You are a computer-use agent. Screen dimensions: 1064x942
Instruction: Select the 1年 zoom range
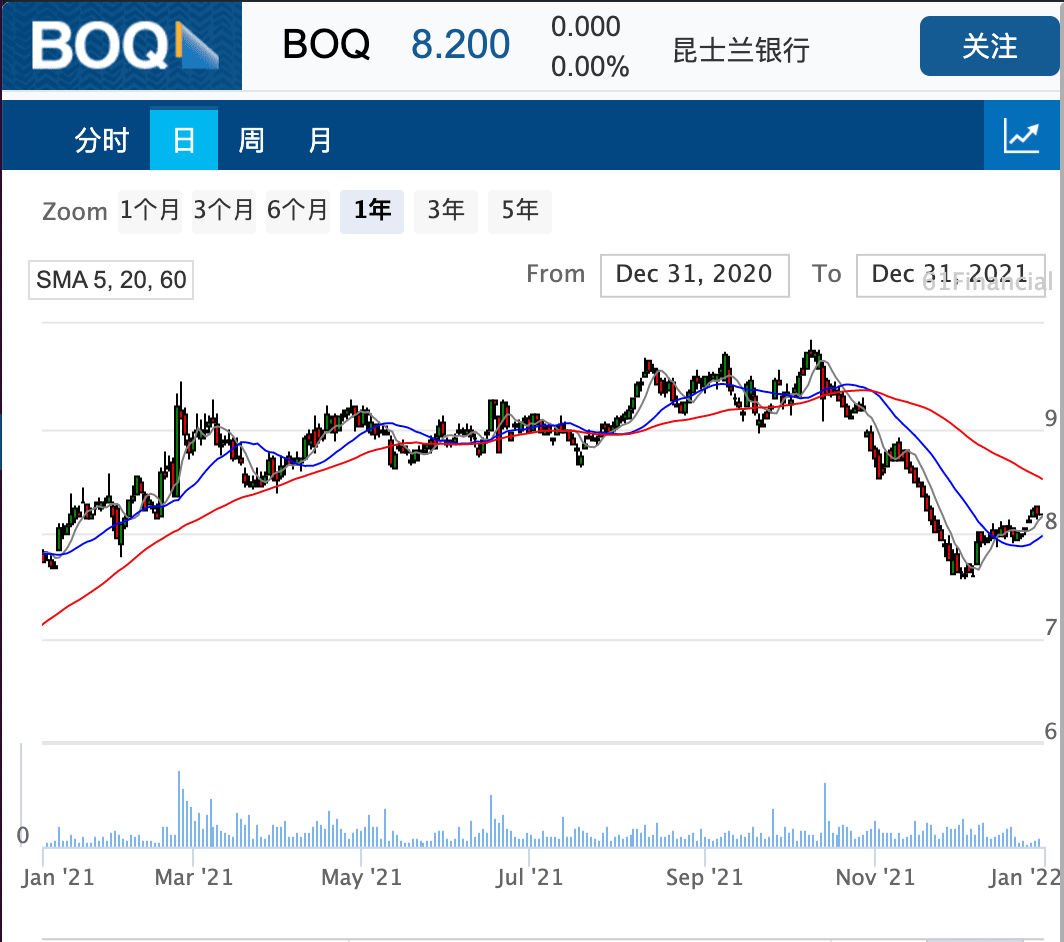pyautogui.click(x=372, y=210)
